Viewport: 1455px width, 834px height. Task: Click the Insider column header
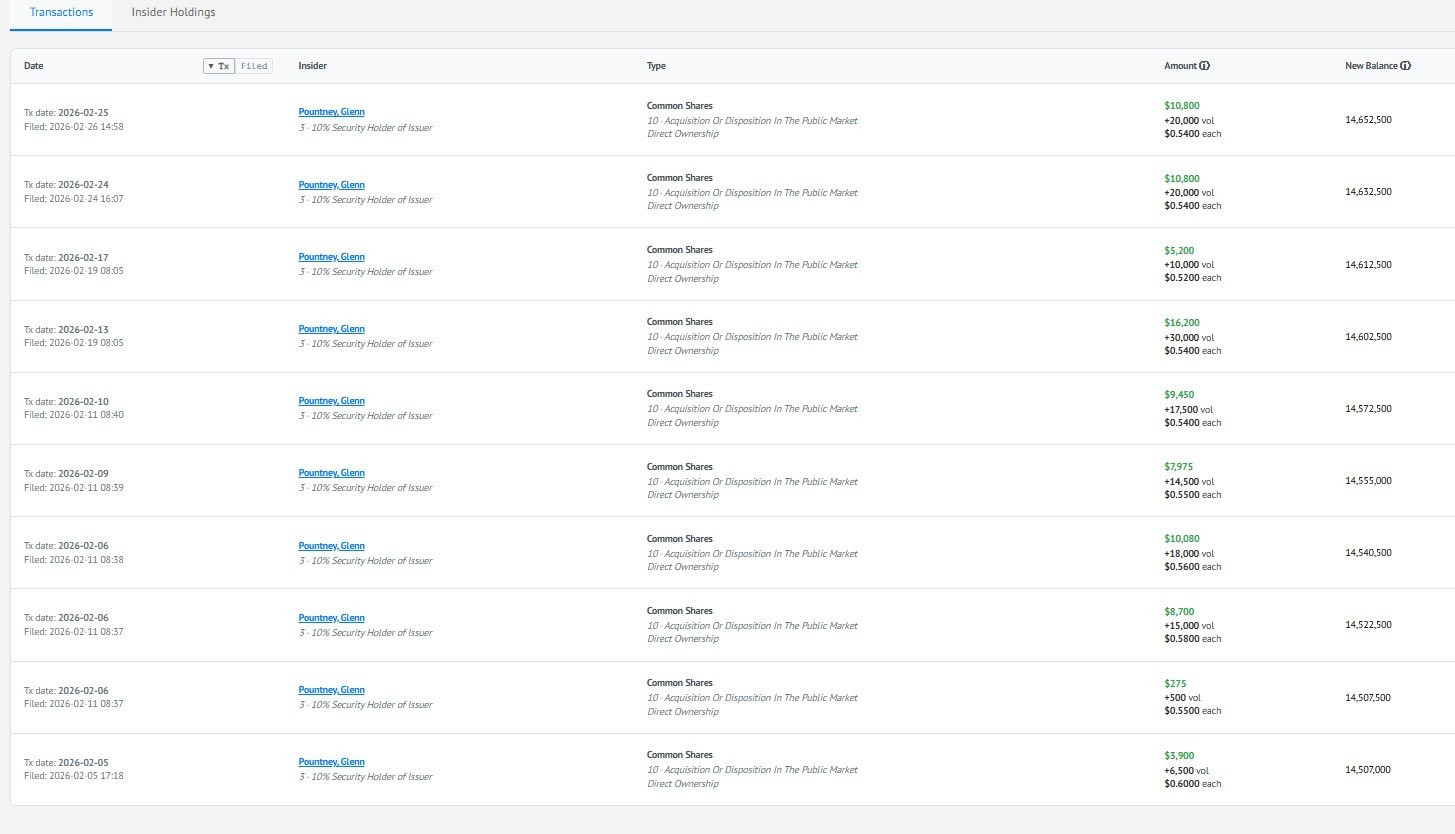[312, 66]
